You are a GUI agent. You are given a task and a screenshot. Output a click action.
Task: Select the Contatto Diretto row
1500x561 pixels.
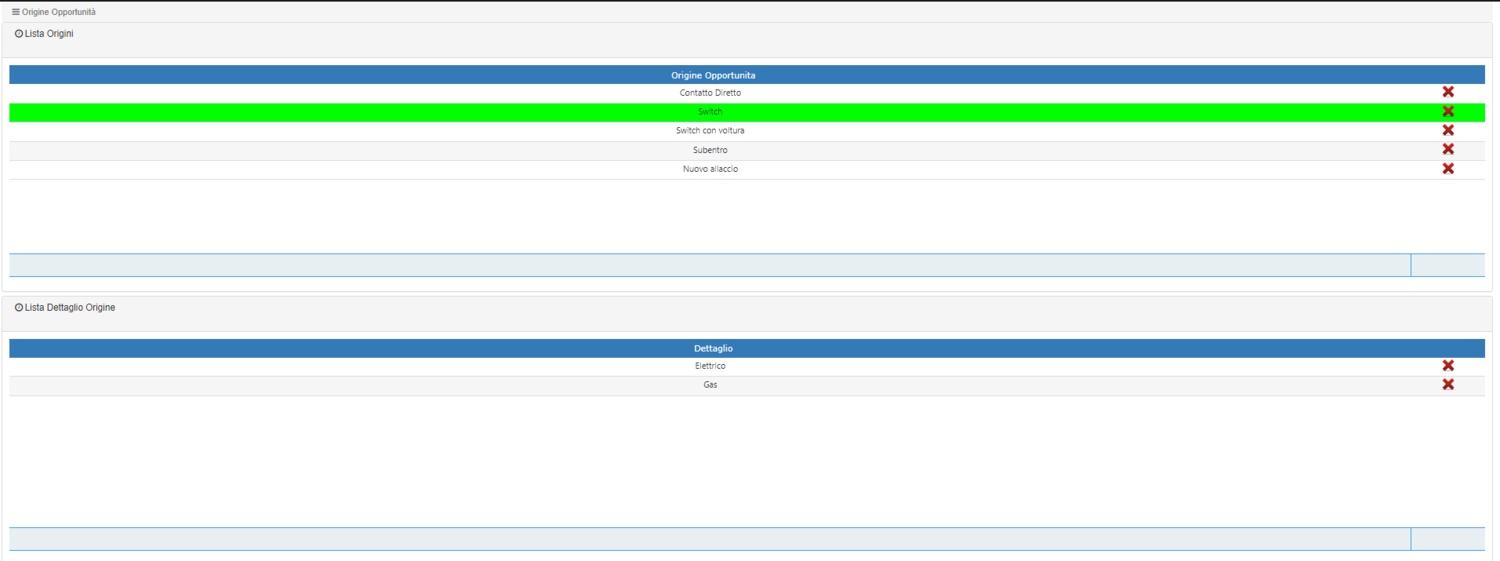coord(747,93)
